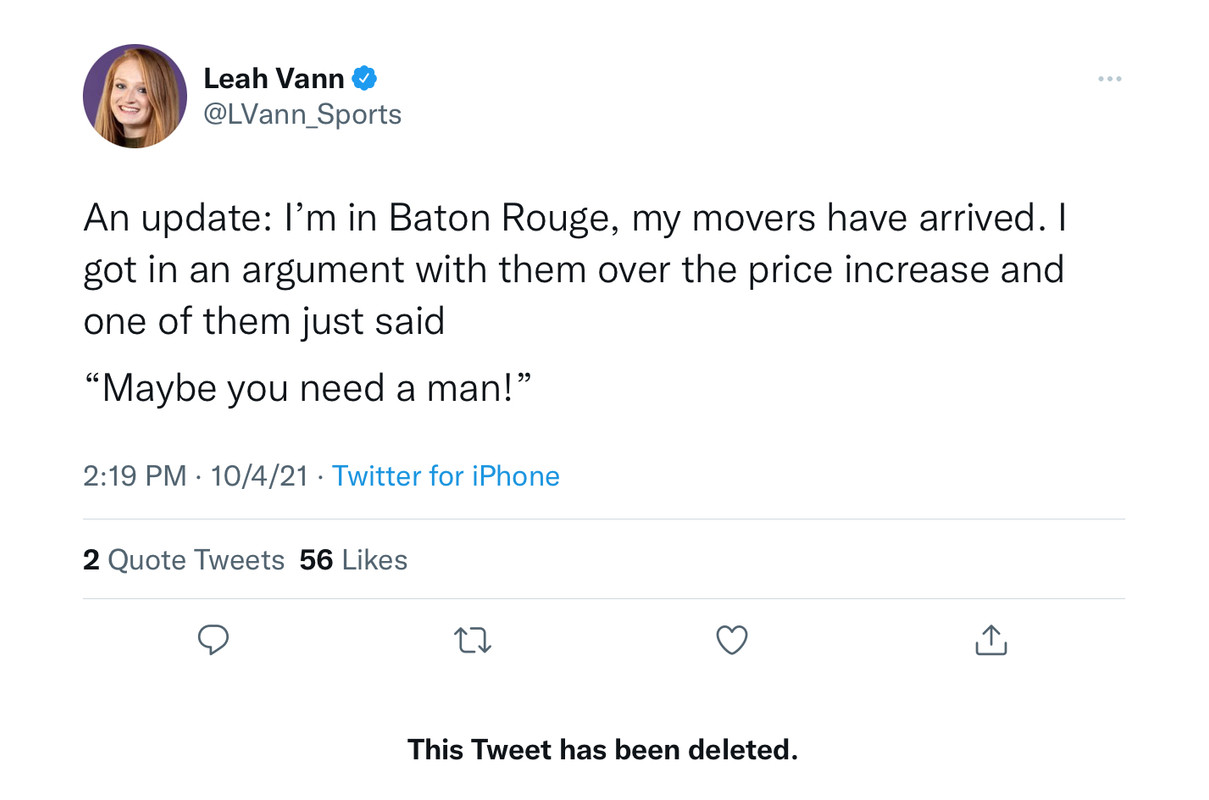The width and height of the screenshot is (1209, 800).
Task: Click the tweet's first line mentioning Baton Rouge
Action: click(x=575, y=217)
